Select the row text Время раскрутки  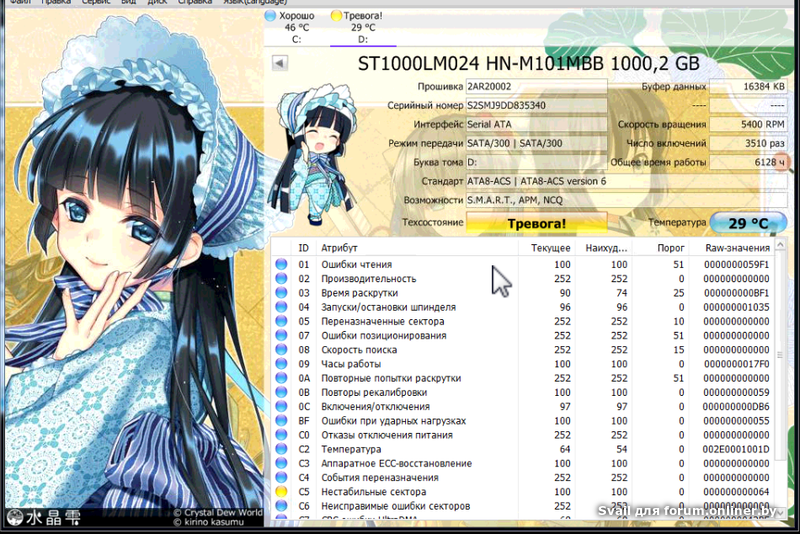pyautogui.click(x=360, y=293)
